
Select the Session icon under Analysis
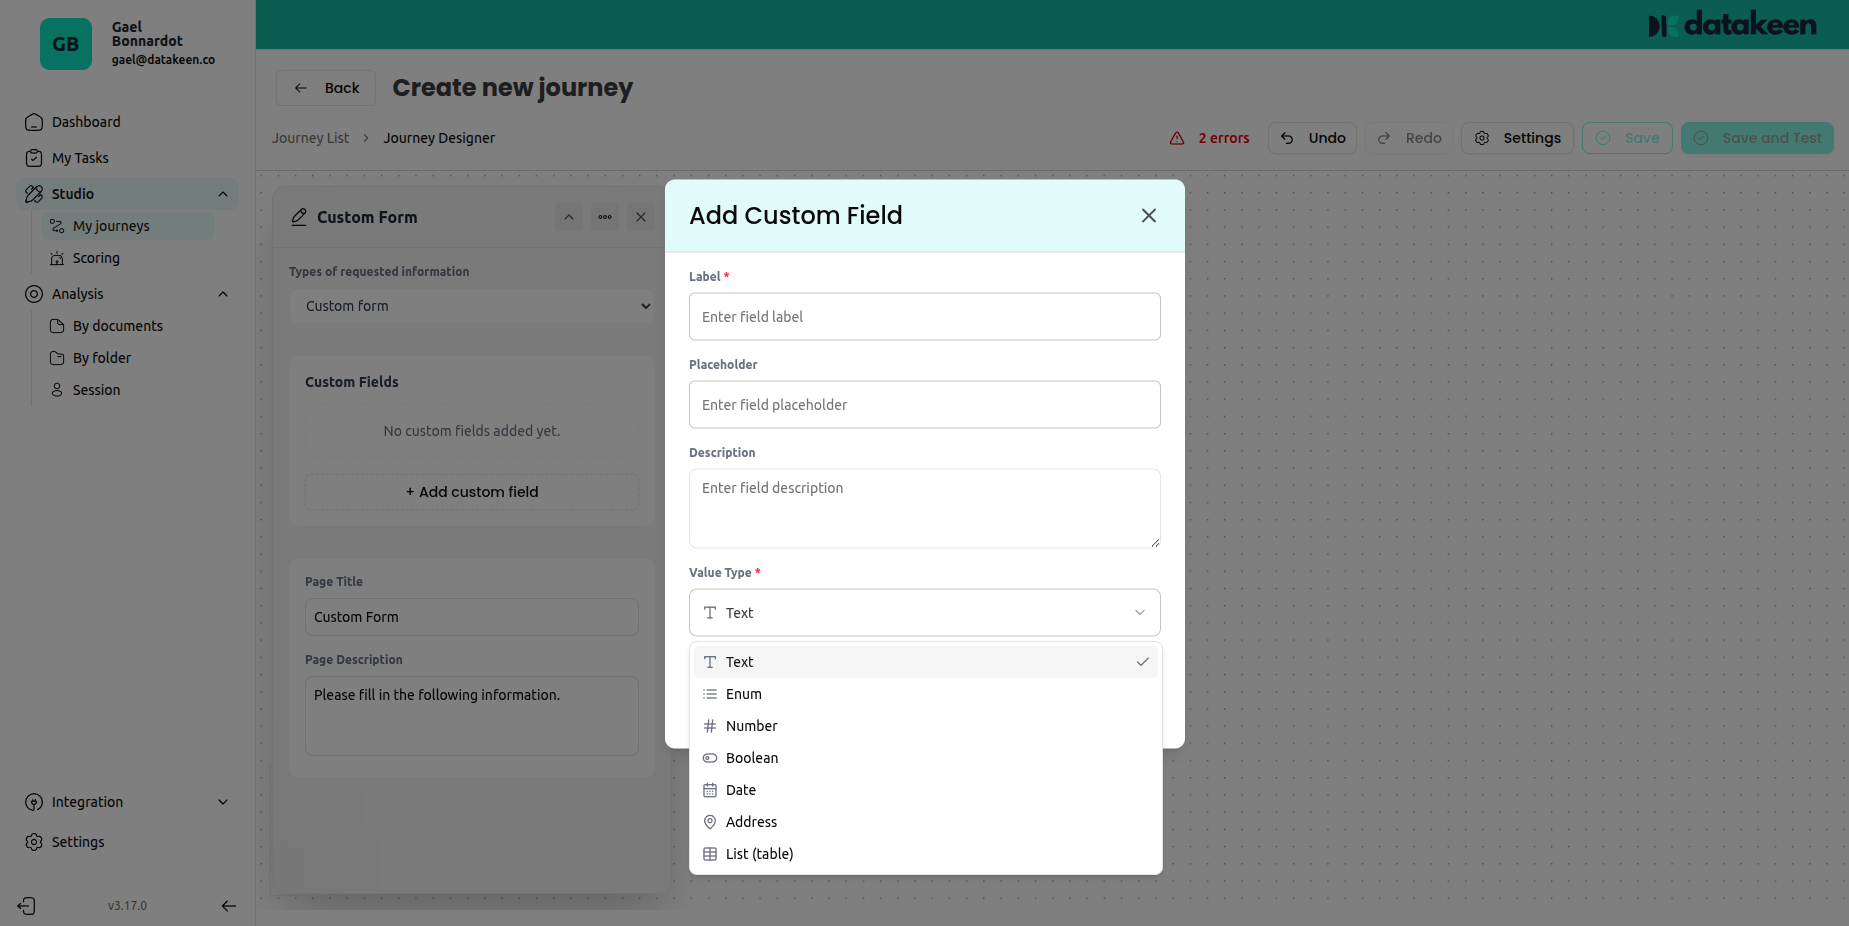click(x=58, y=390)
